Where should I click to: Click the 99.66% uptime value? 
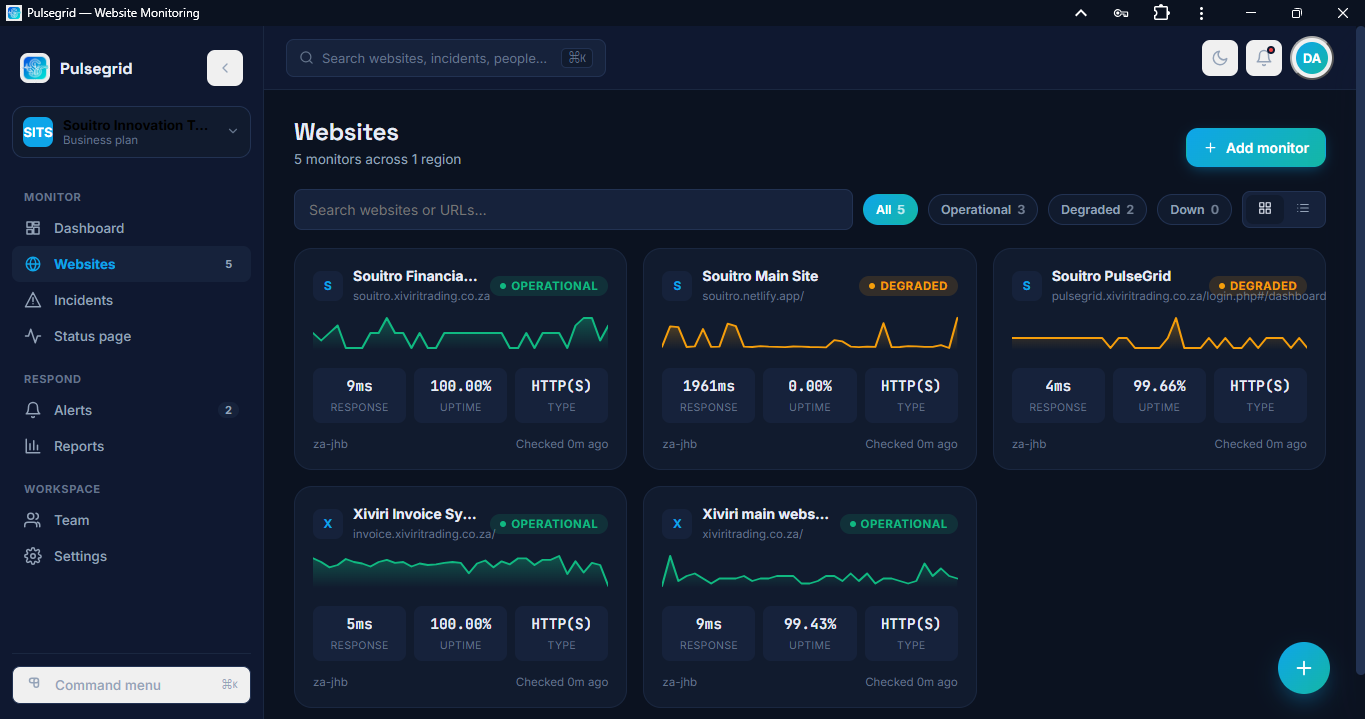[x=1159, y=386]
